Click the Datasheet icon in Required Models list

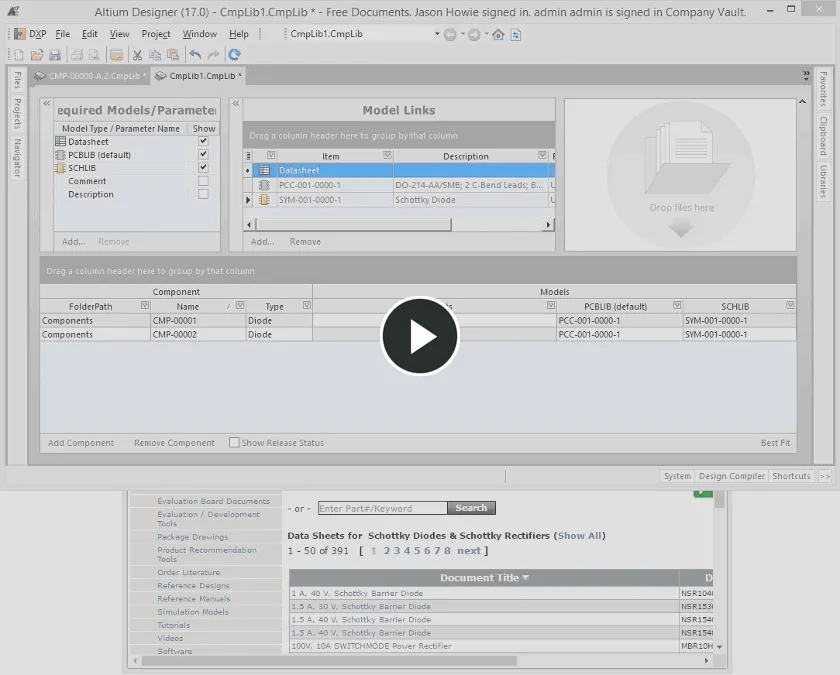(x=61, y=141)
